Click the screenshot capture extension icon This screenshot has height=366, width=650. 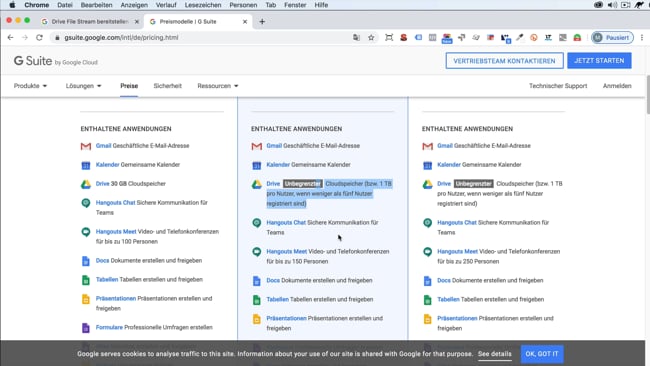click(389, 37)
